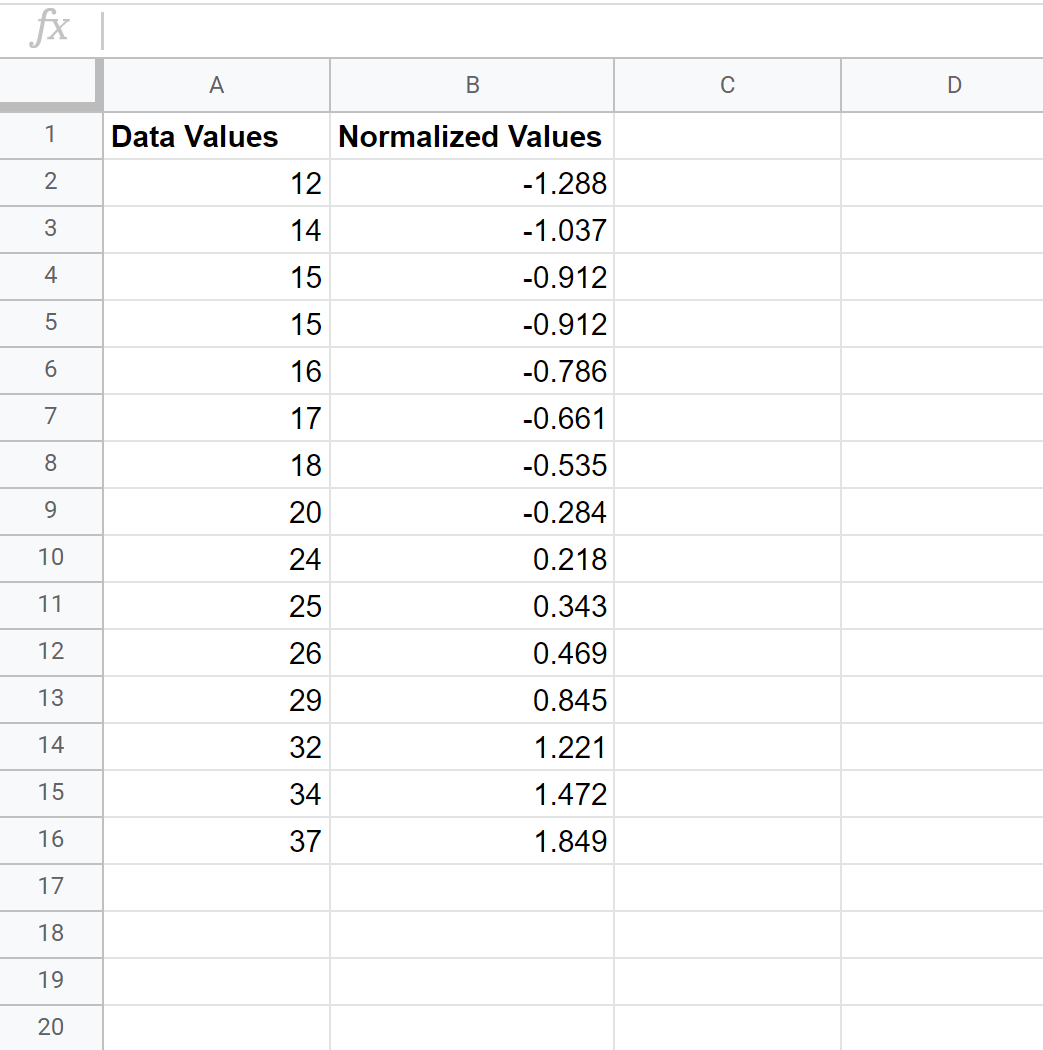The width and height of the screenshot is (1043, 1050).
Task: Select the cell with value 37
Action: pyautogui.click(x=216, y=840)
